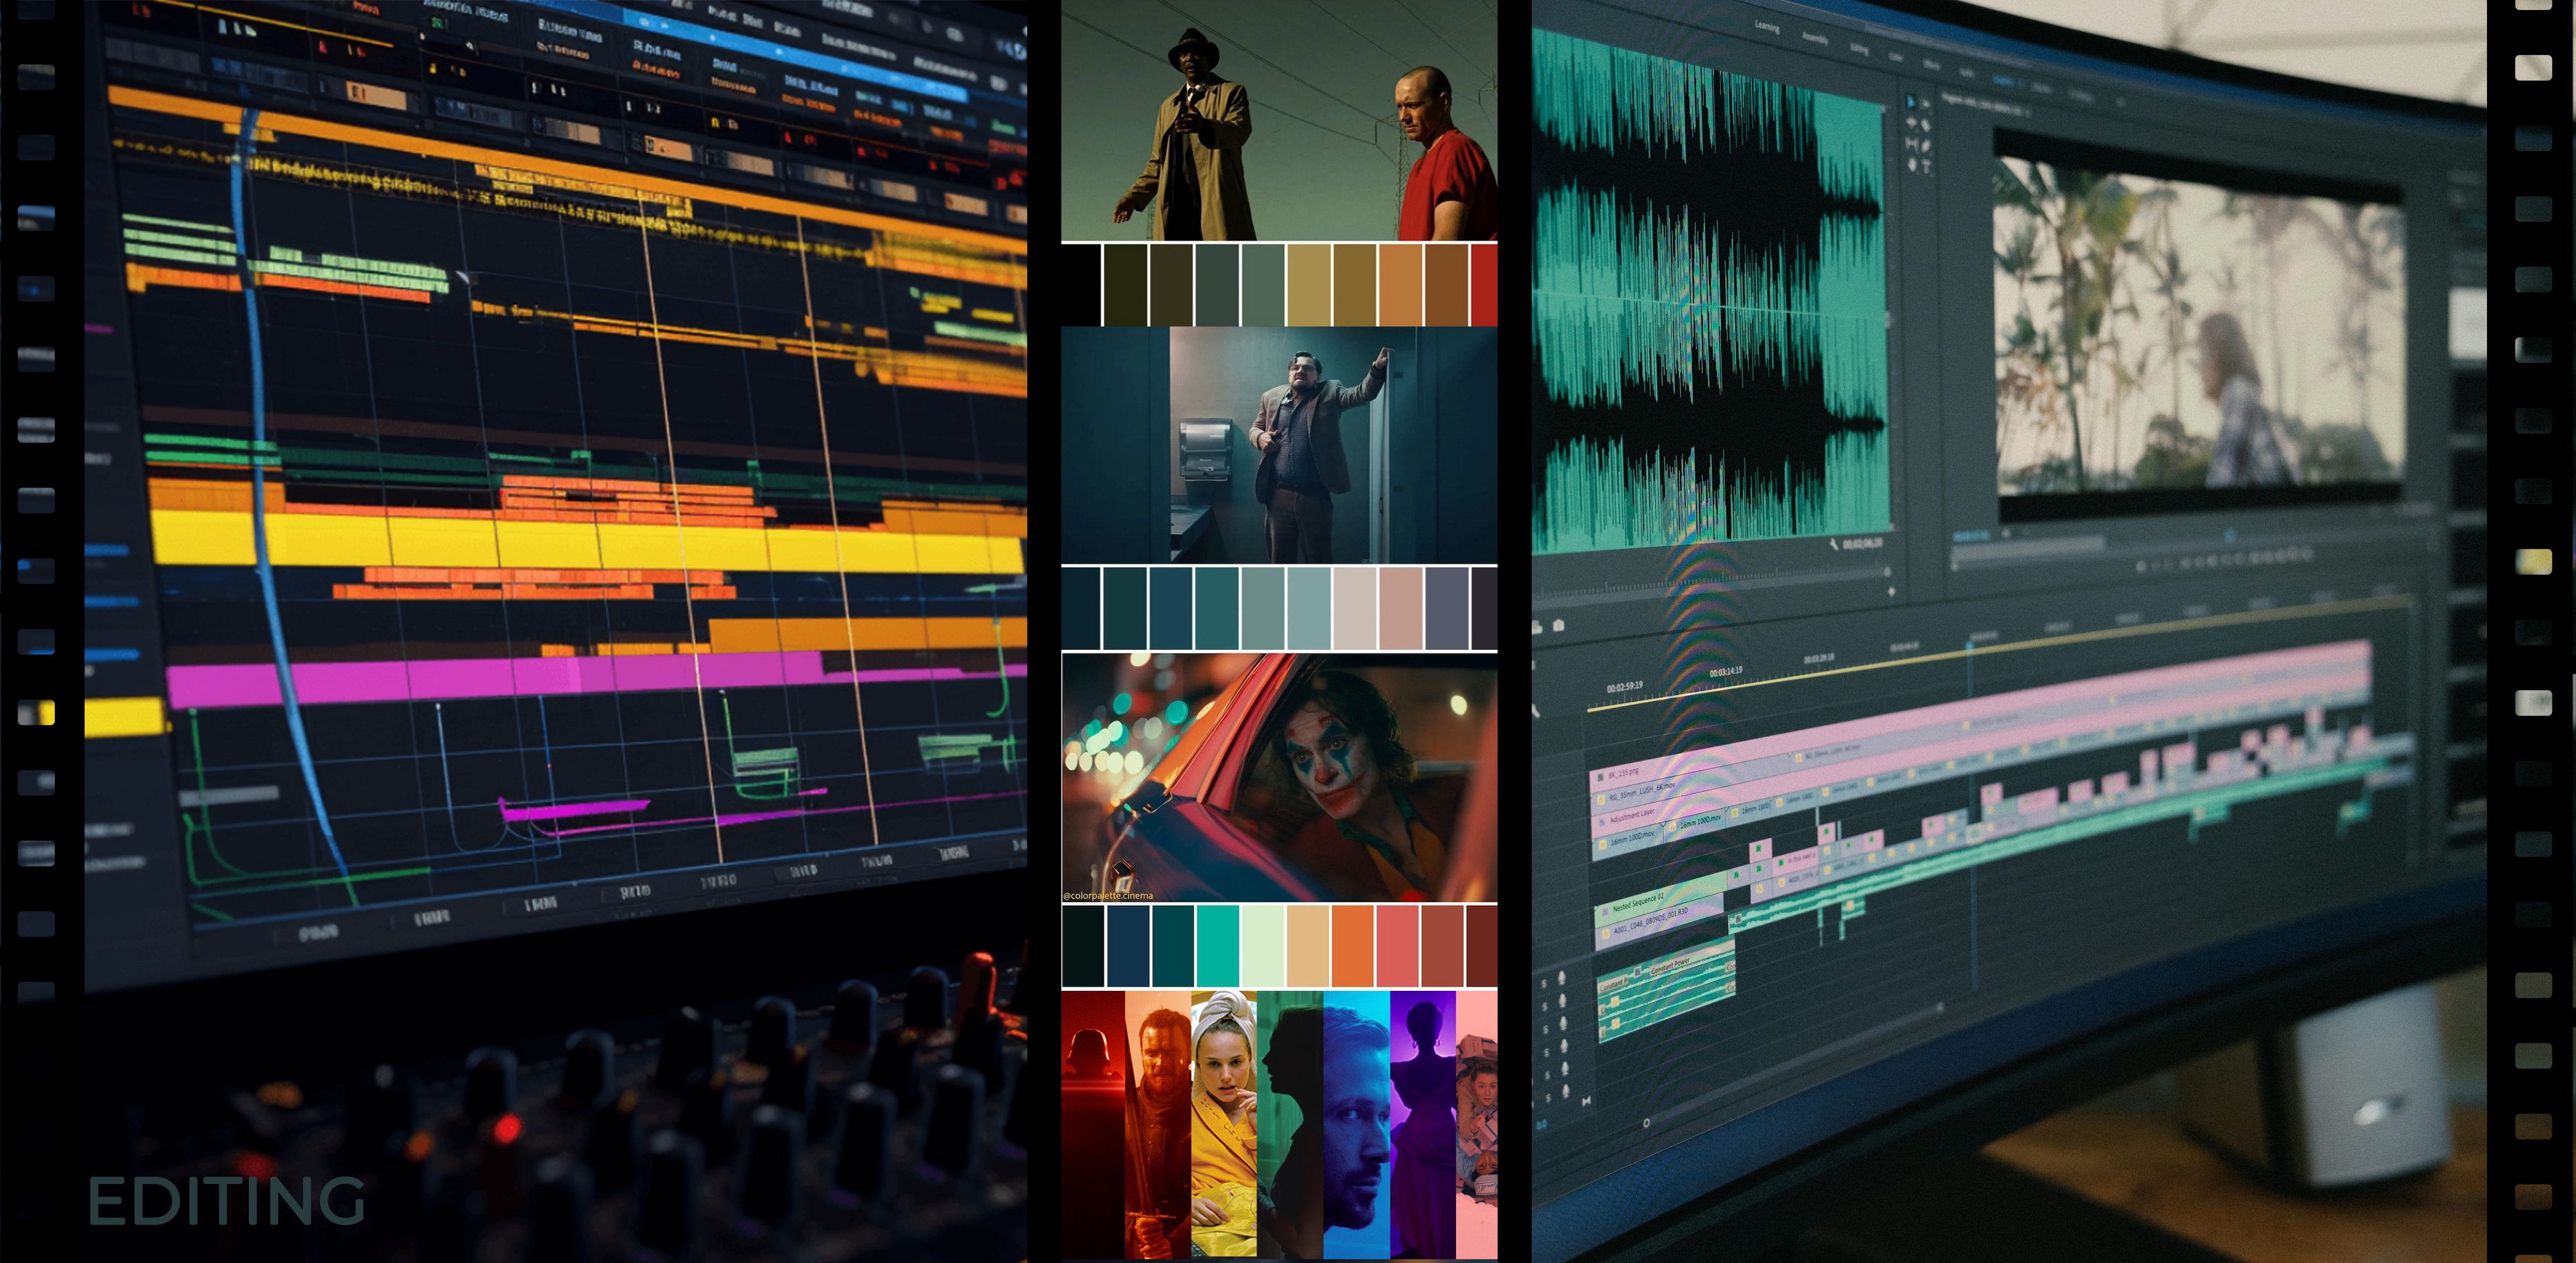Switch to the Assembly workspace tab
This screenshot has width=2576, height=1263.
1816,39
